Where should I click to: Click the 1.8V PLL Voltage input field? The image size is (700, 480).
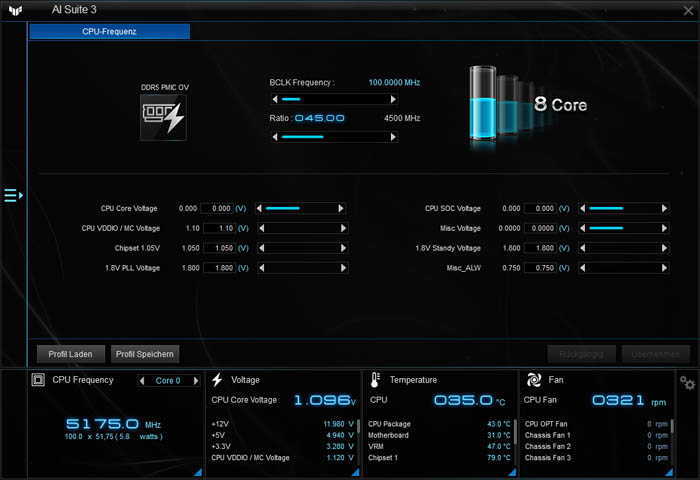pos(219,268)
